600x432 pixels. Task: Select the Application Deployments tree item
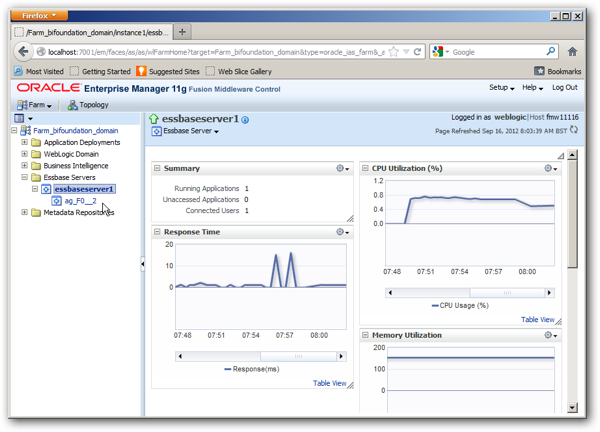pyautogui.click(x=82, y=142)
